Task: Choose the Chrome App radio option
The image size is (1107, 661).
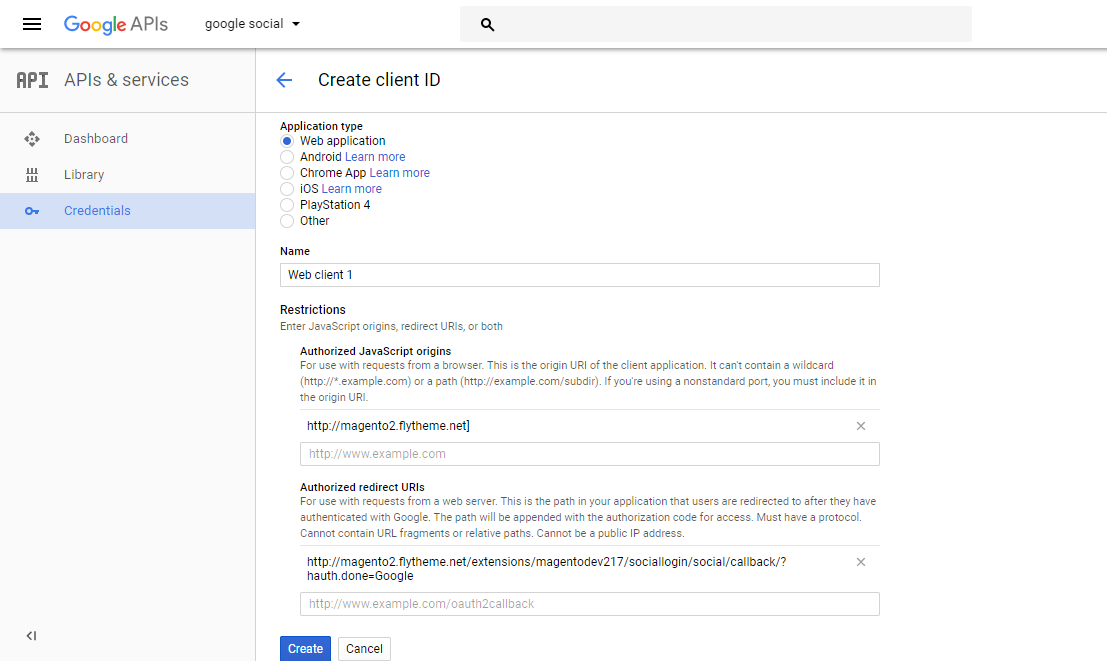Action: pyautogui.click(x=287, y=173)
